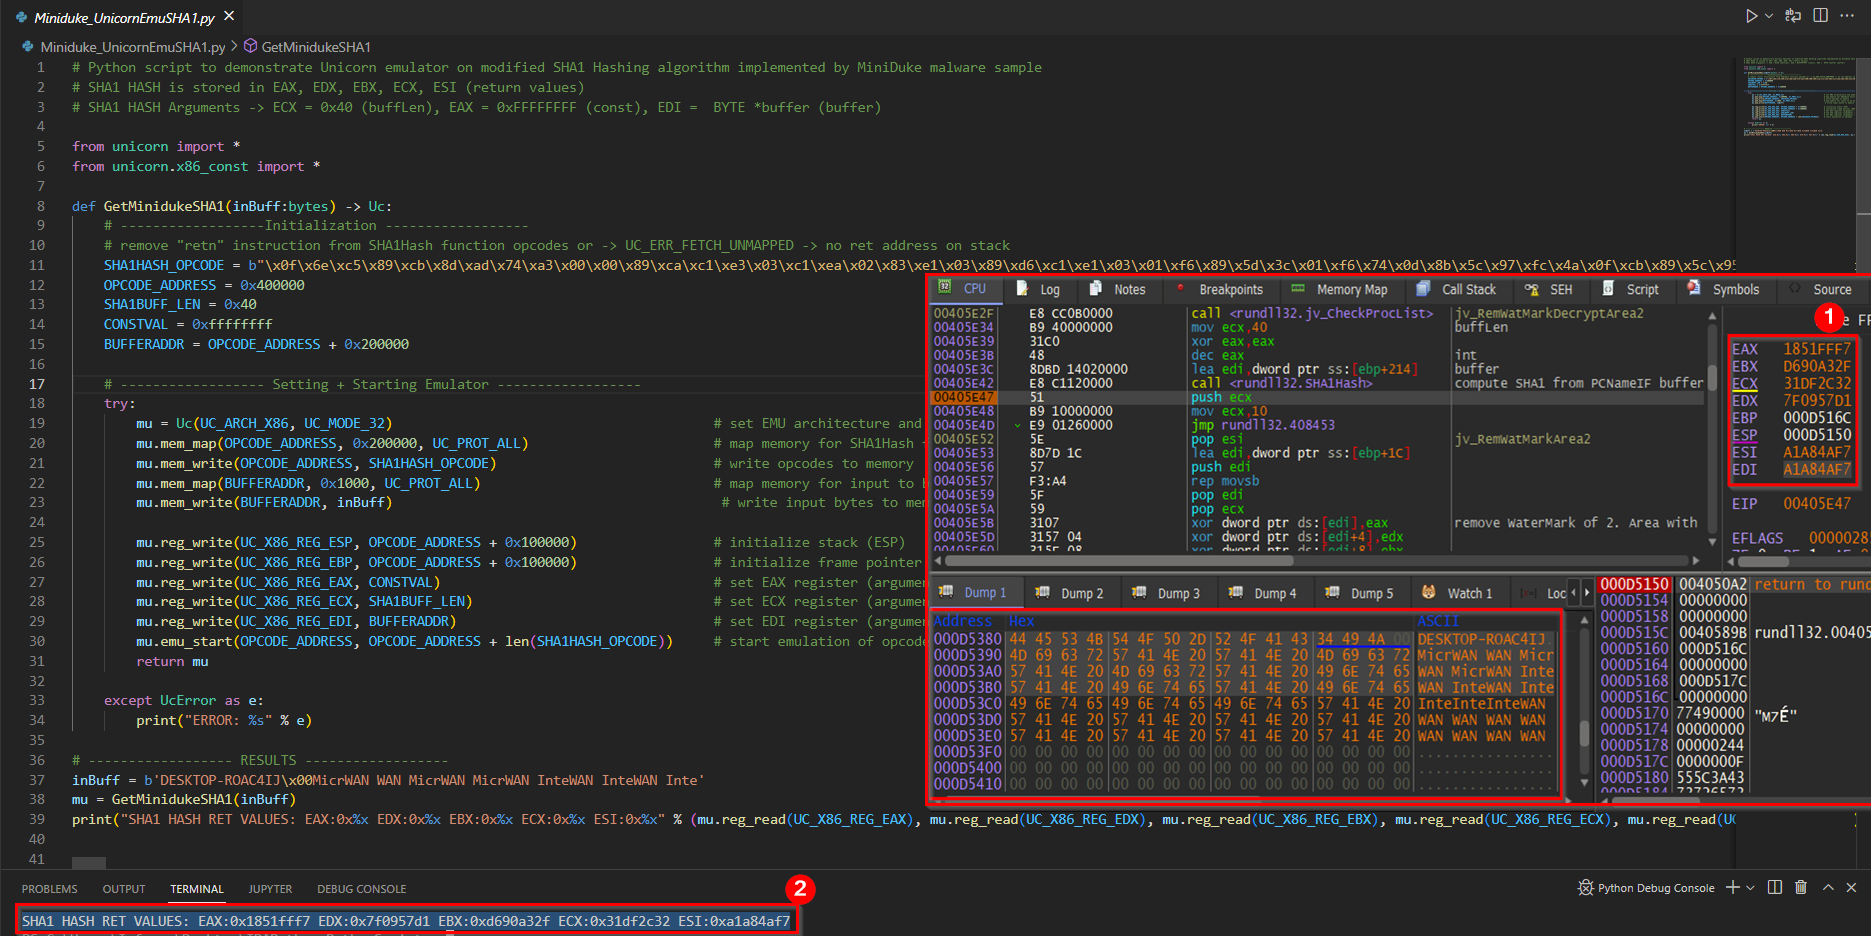Open the CPU tab in debugger
The image size is (1871, 936).
tap(964, 289)
